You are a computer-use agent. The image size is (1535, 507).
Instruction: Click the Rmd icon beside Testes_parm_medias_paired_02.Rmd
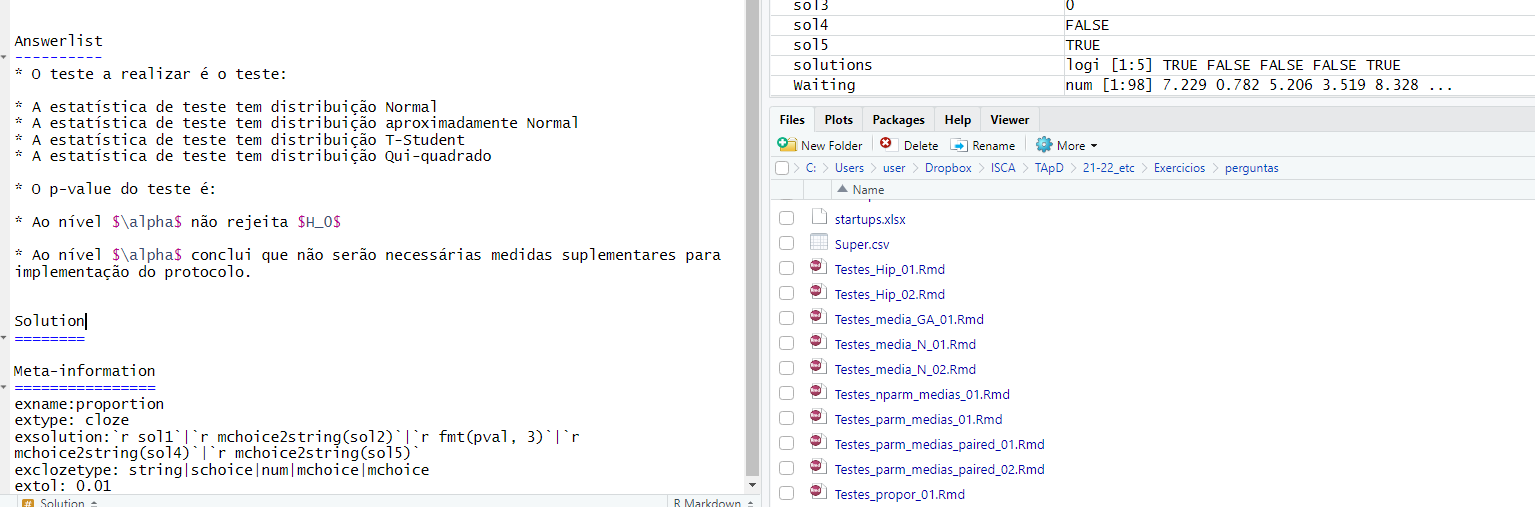tap(819, 468)
